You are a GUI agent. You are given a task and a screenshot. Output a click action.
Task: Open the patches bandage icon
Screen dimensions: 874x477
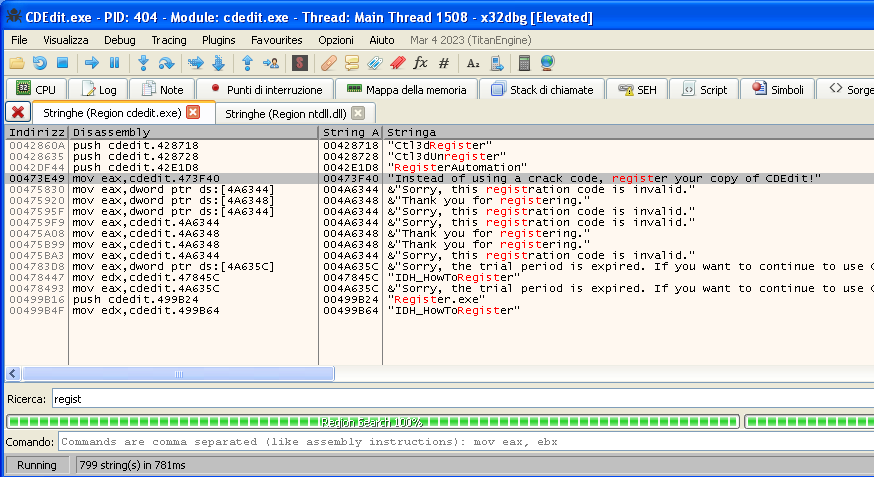[329, 63]
